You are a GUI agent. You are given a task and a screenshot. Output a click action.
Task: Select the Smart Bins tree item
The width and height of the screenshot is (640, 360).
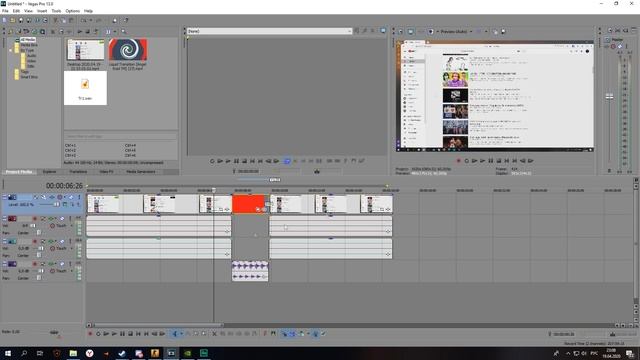coord(29,77)
